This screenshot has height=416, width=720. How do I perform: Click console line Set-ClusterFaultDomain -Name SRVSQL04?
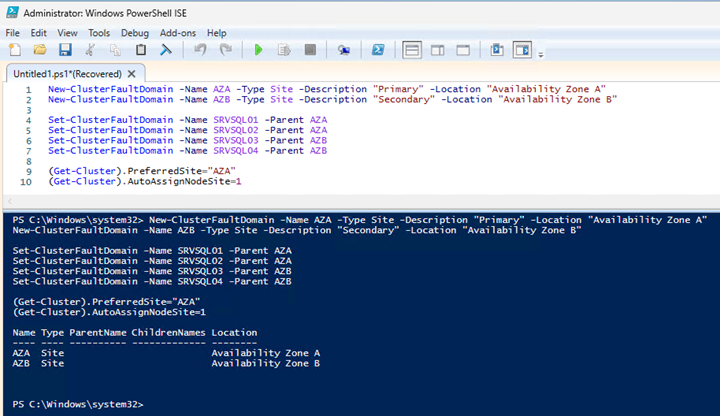[x=152, y=281]
